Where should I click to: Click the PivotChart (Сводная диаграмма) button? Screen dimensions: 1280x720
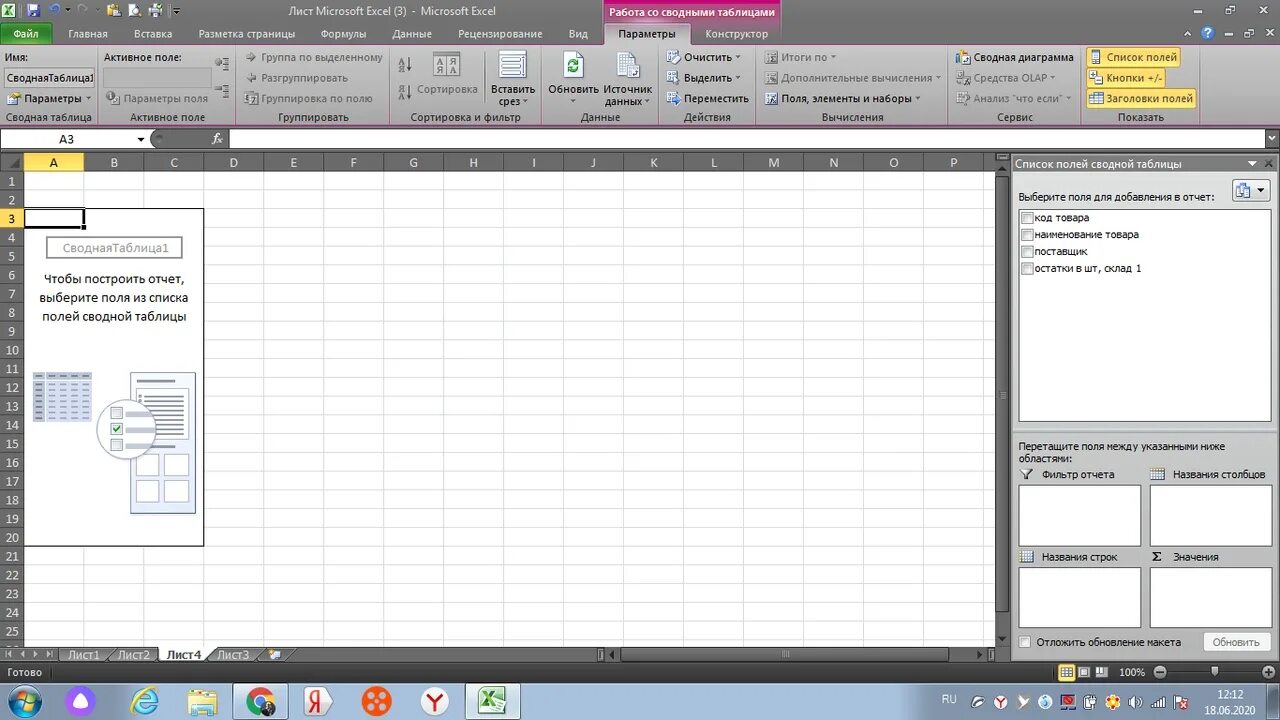1014,57
